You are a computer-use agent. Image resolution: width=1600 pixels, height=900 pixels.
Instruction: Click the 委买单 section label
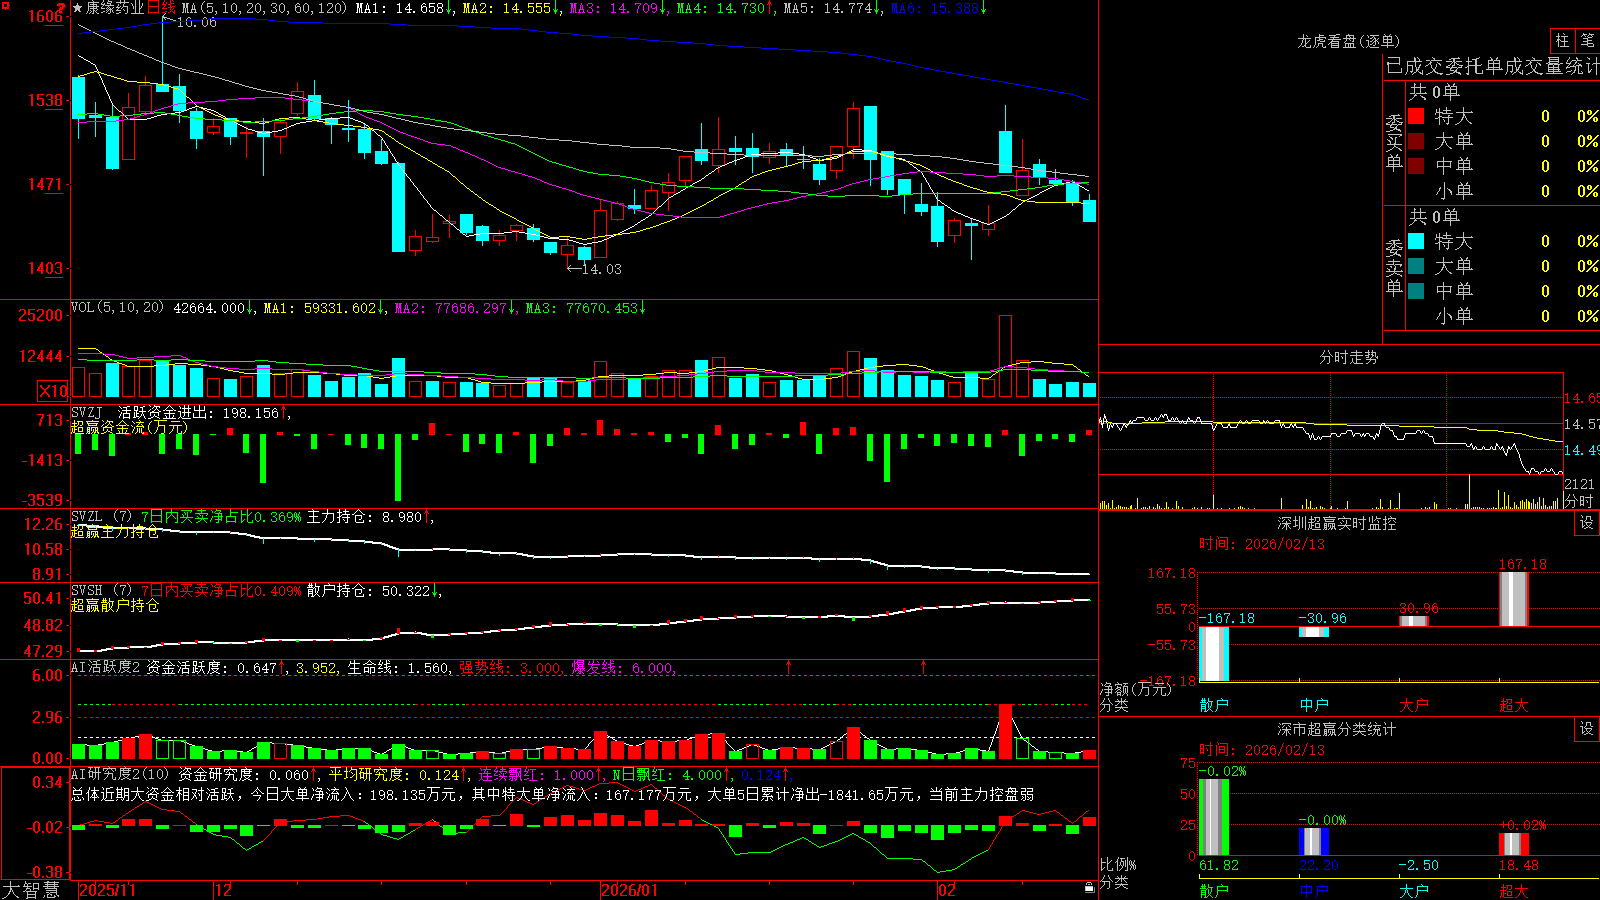[x=1394, y=143]
